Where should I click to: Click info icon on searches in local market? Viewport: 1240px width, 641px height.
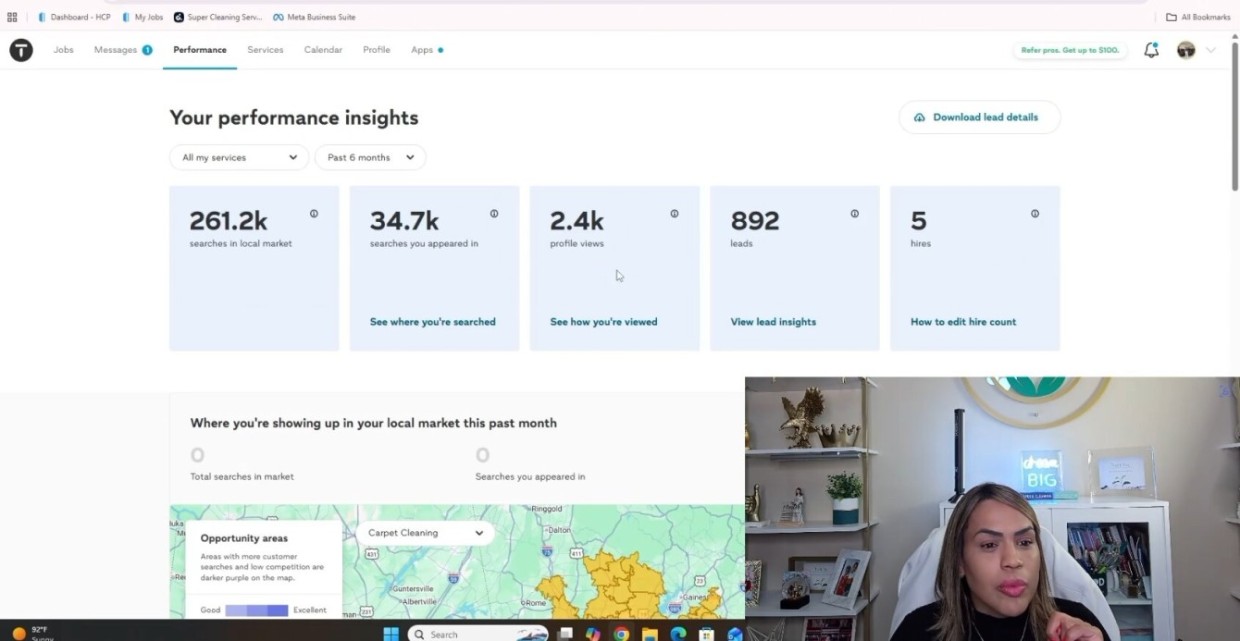(314, 213)
